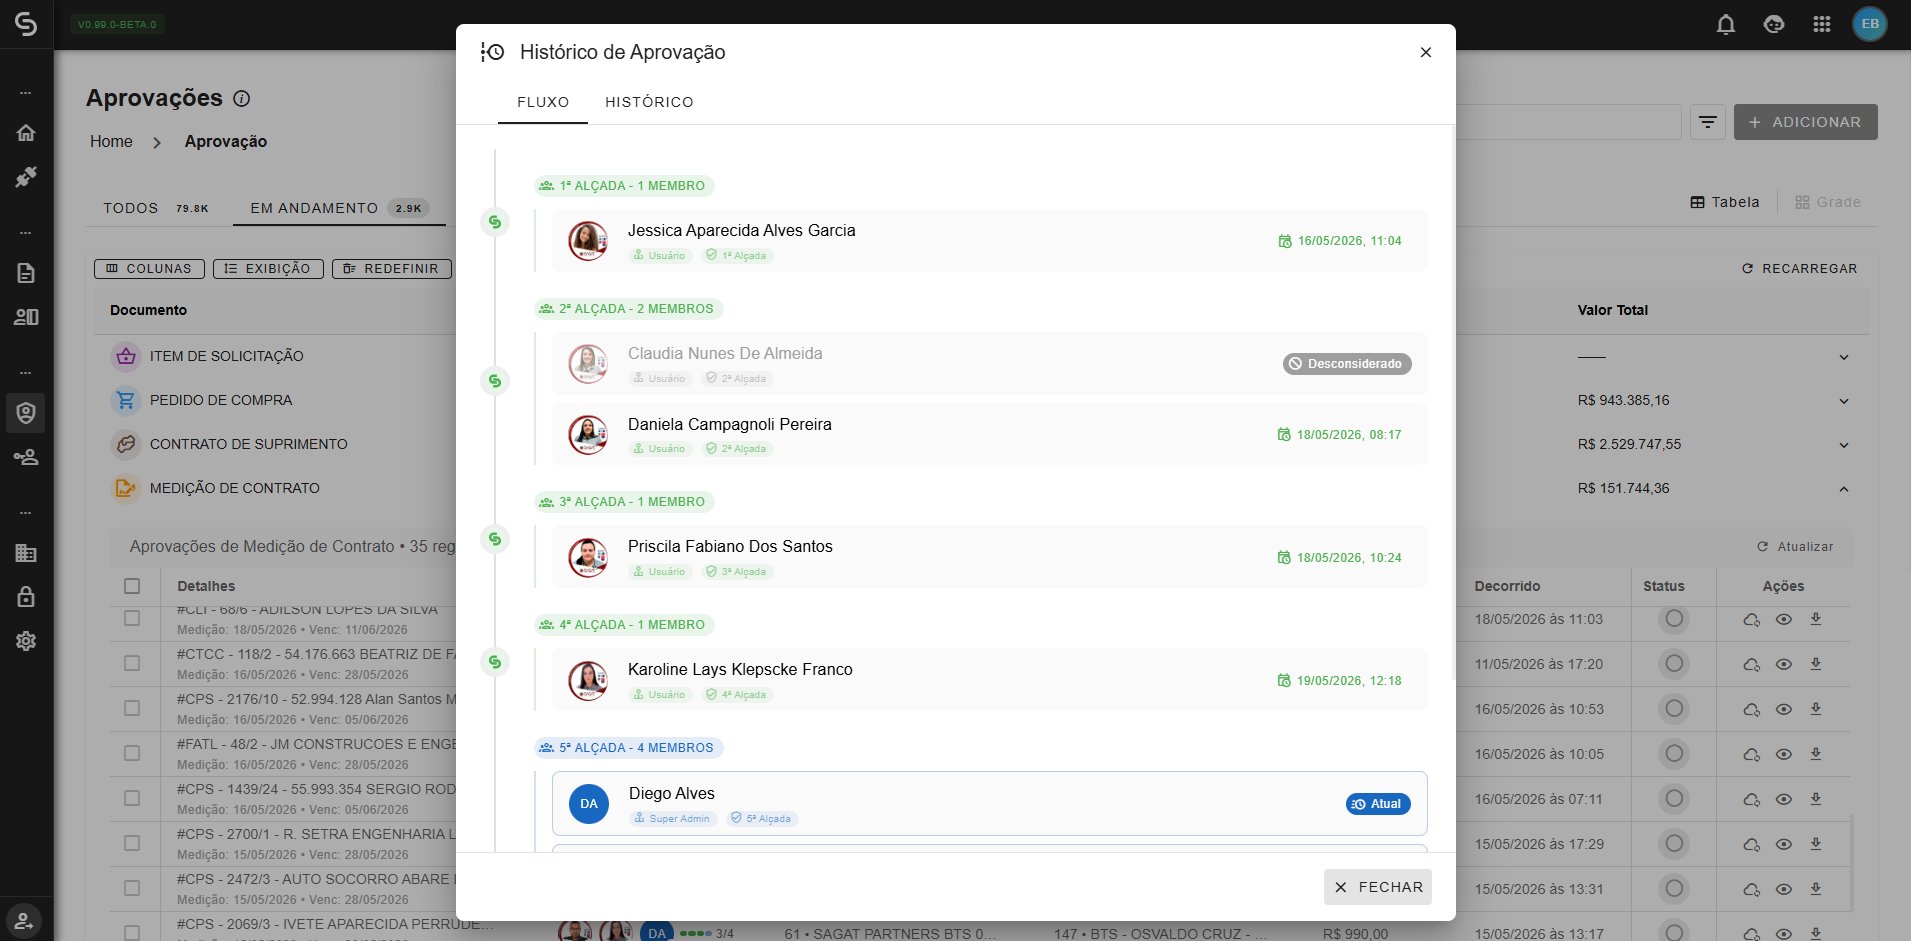Open the filter list icon
The width and height of the screenshot is (1911, 941).
pyautogui.click(x=1708, y=122)
